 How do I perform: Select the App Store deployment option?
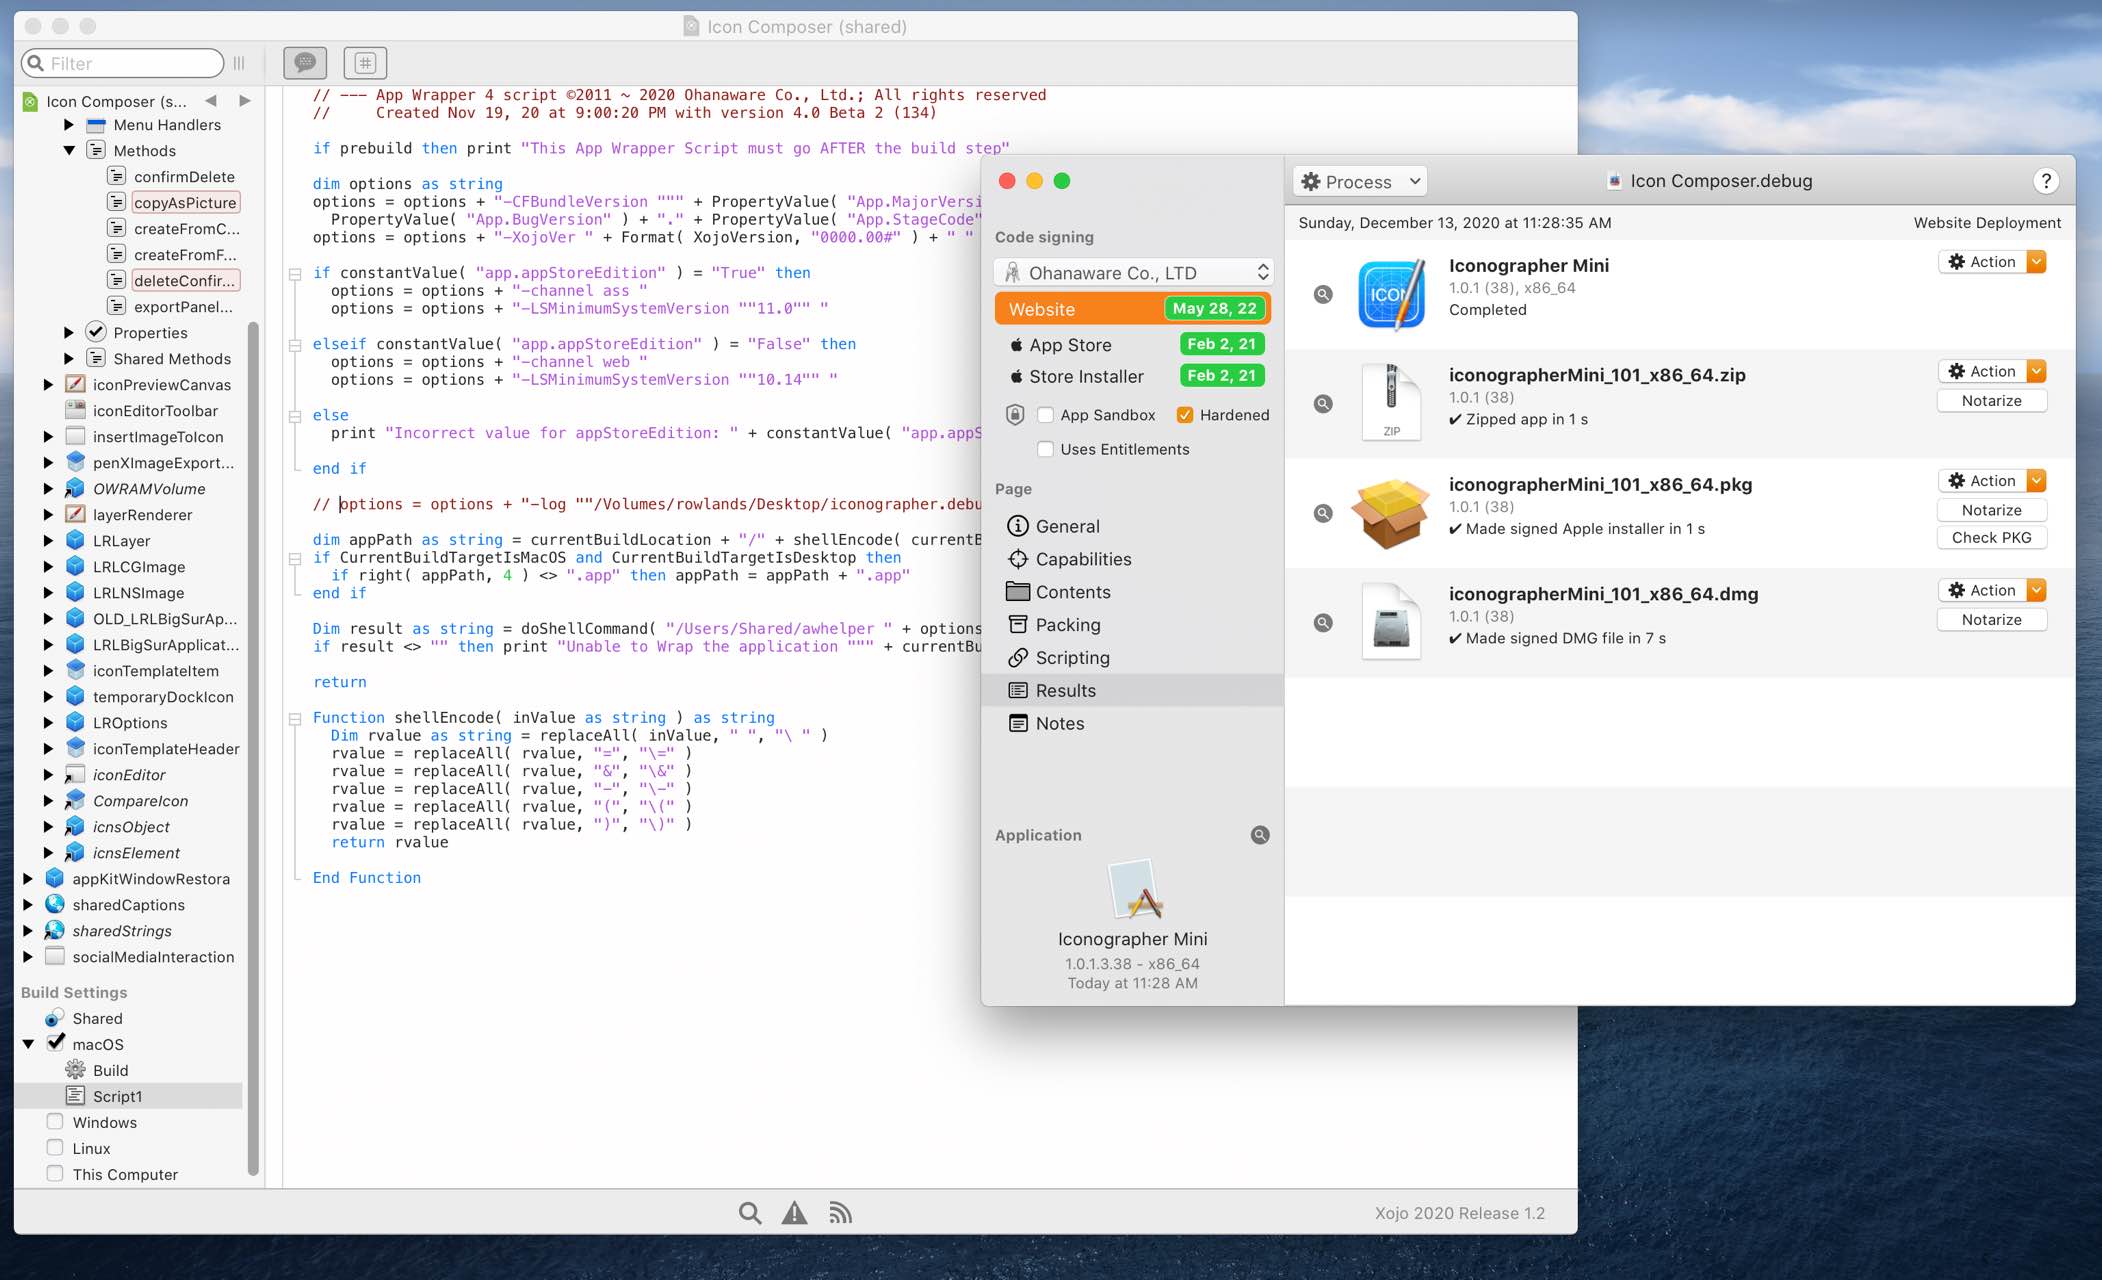coord(1133,345)
